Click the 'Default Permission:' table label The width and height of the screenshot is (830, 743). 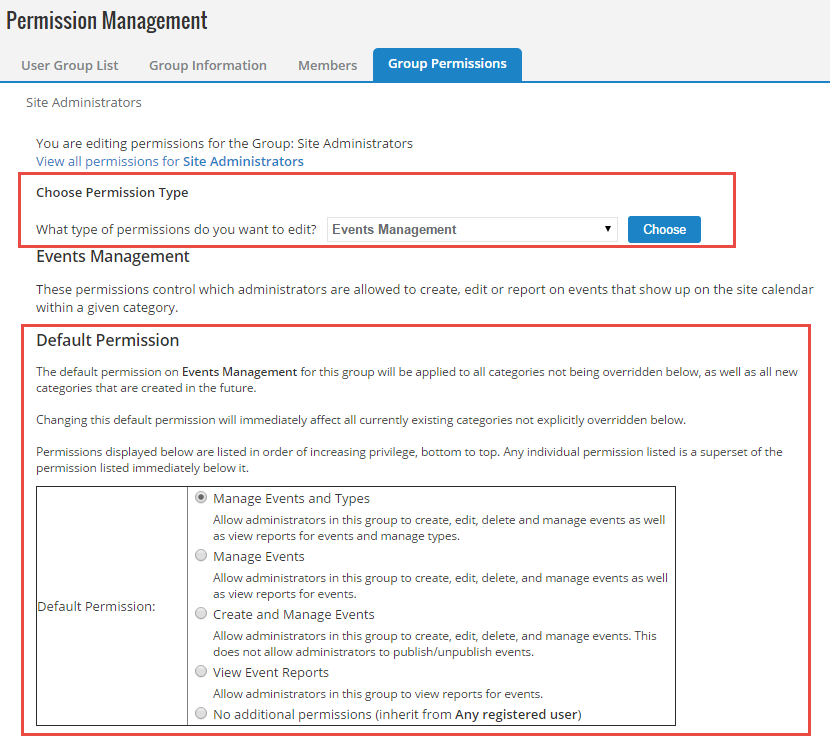96,606
